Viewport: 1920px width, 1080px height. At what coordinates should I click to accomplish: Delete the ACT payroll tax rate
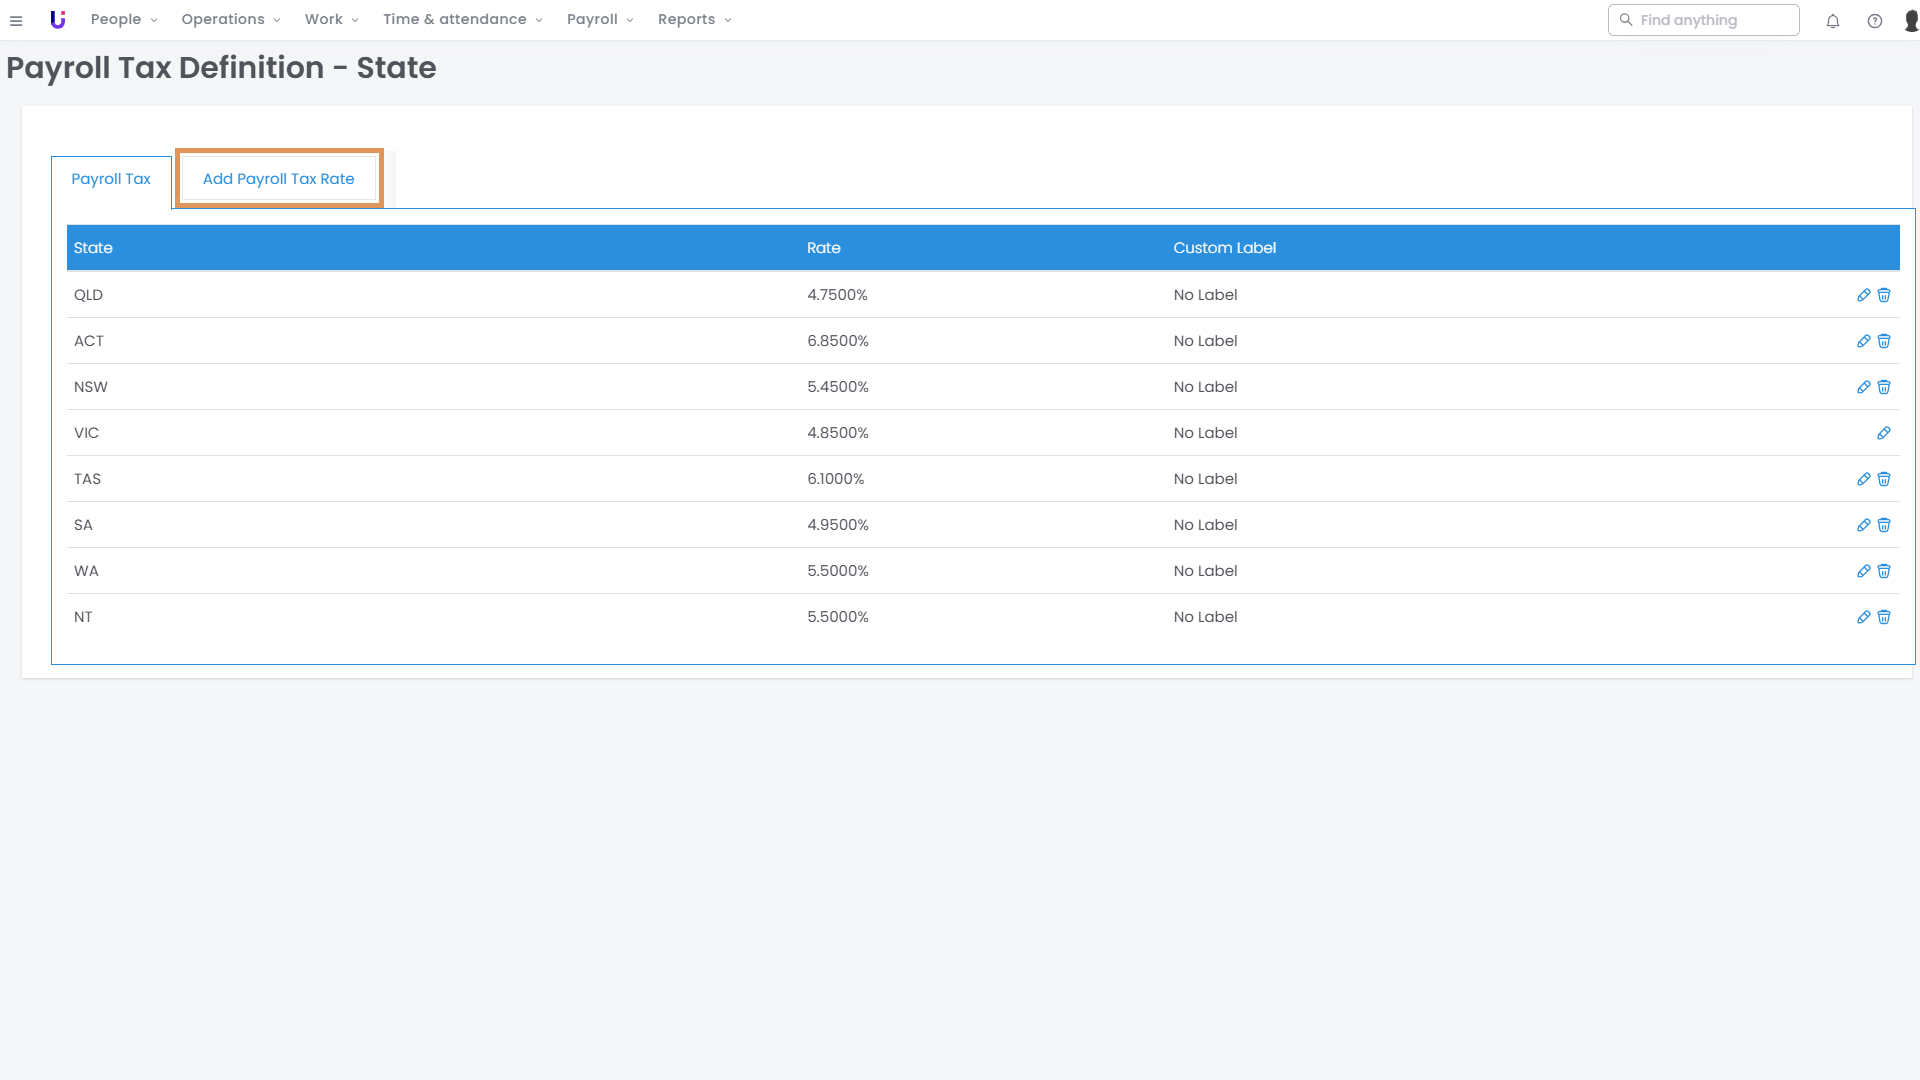tap(1884, 341)
